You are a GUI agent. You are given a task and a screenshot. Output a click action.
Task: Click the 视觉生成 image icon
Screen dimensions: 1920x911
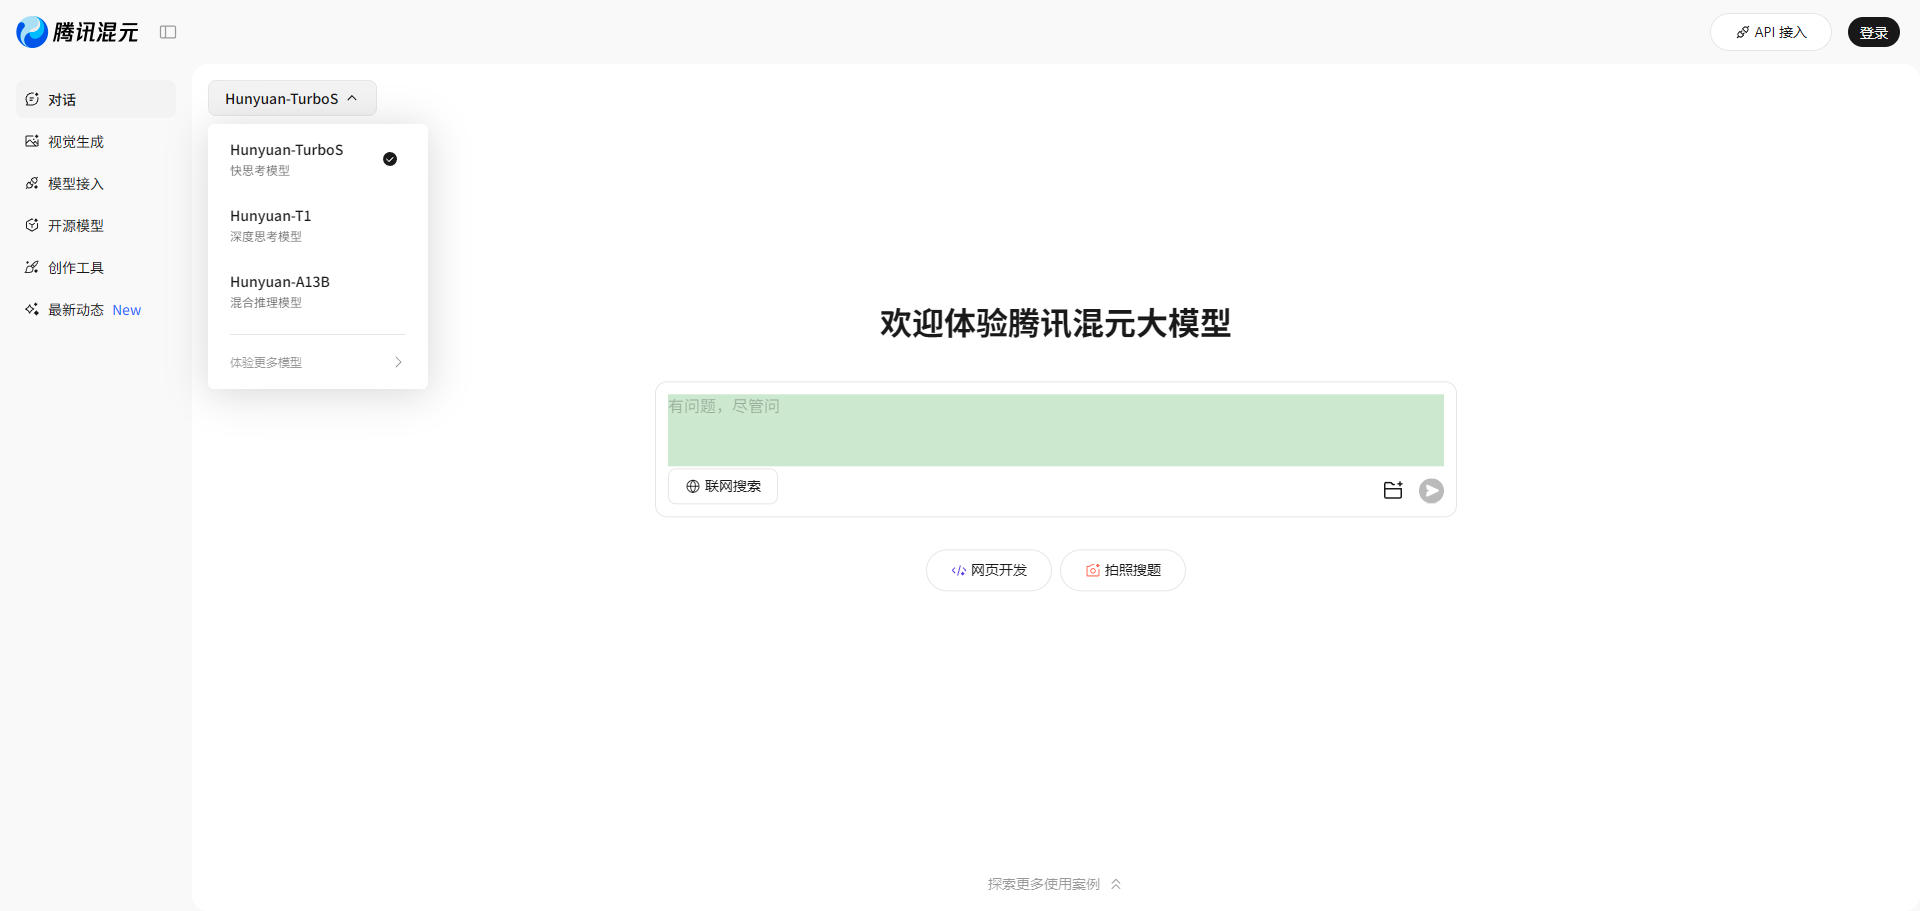pos(32,141)
